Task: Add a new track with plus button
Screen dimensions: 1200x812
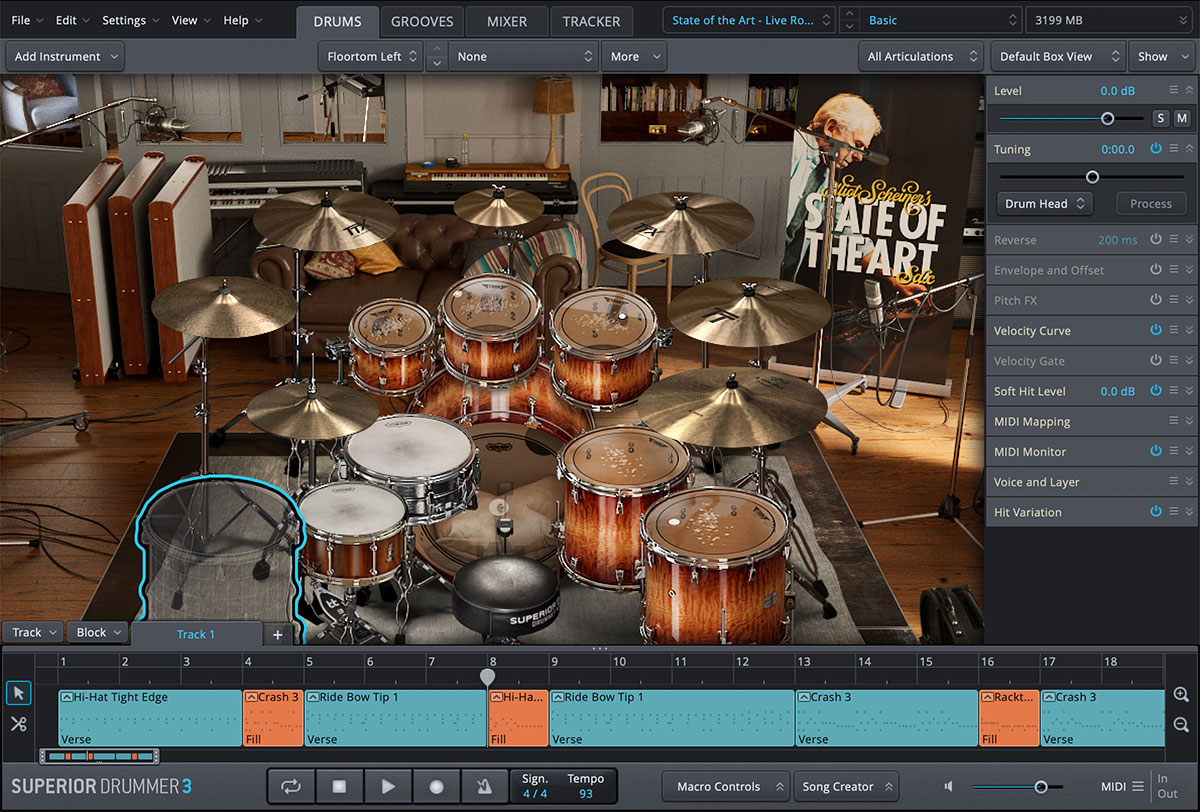Action: [x=278, y=634]
